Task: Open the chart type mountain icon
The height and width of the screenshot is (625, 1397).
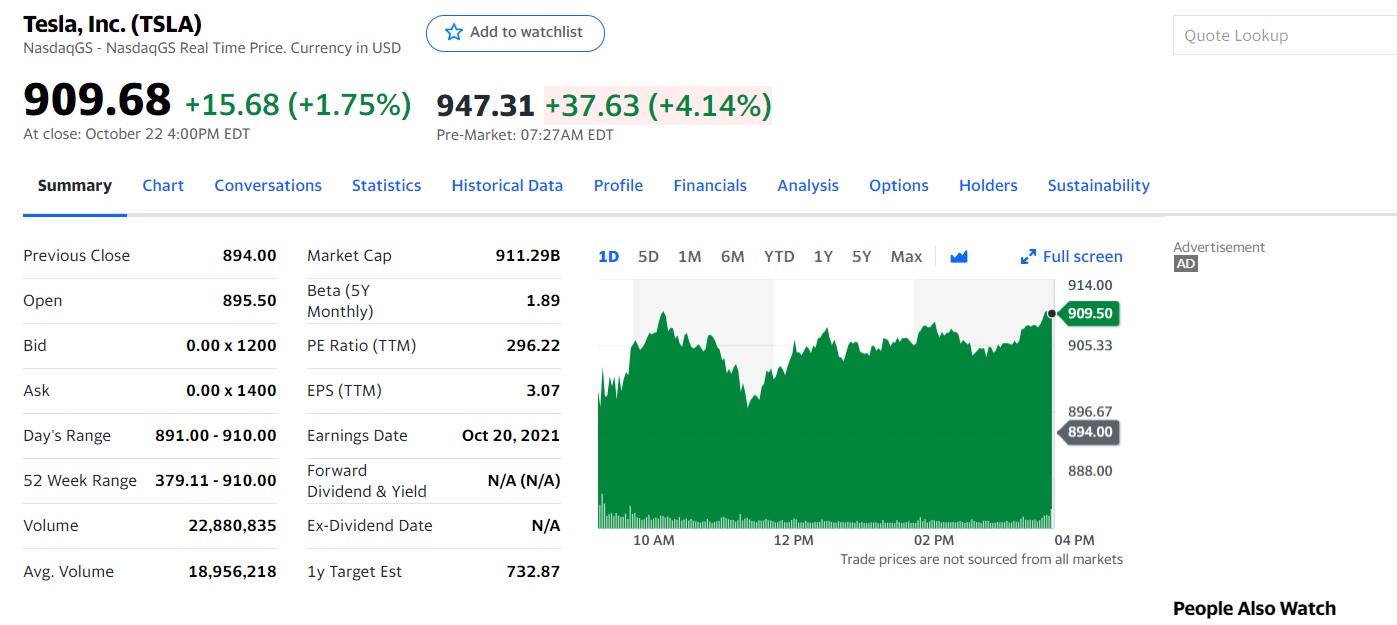Action: pos(959,257)
